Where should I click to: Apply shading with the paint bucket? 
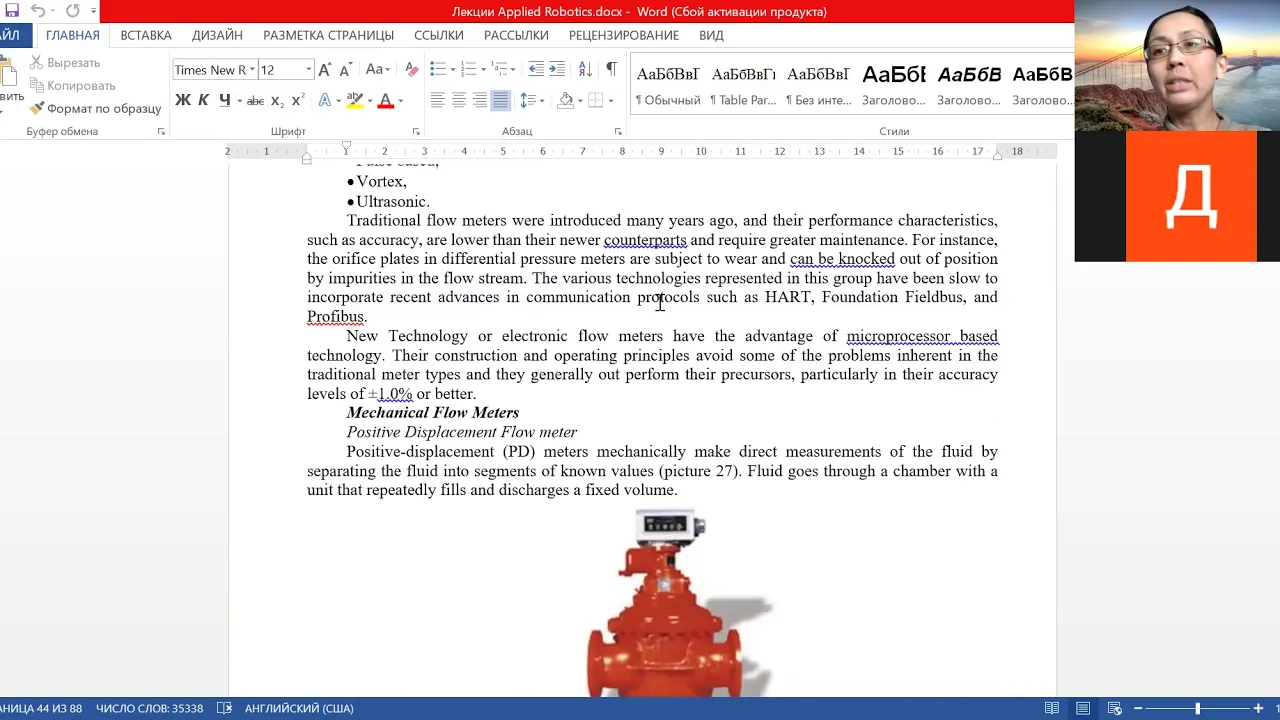click(565, 100)
